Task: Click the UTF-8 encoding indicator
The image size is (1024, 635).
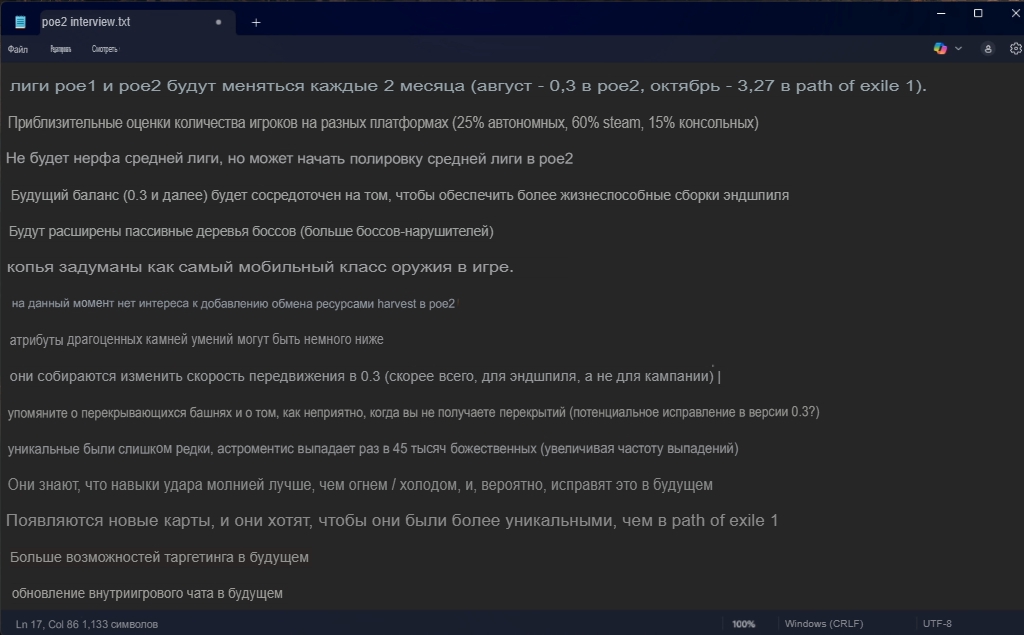Action: coord(937,624)
